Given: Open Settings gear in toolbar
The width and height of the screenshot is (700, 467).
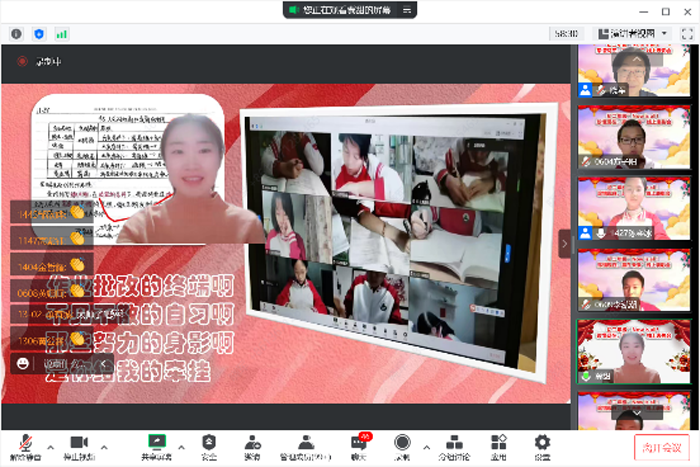Looking at the screenshot, I should [x=542, y=447].
